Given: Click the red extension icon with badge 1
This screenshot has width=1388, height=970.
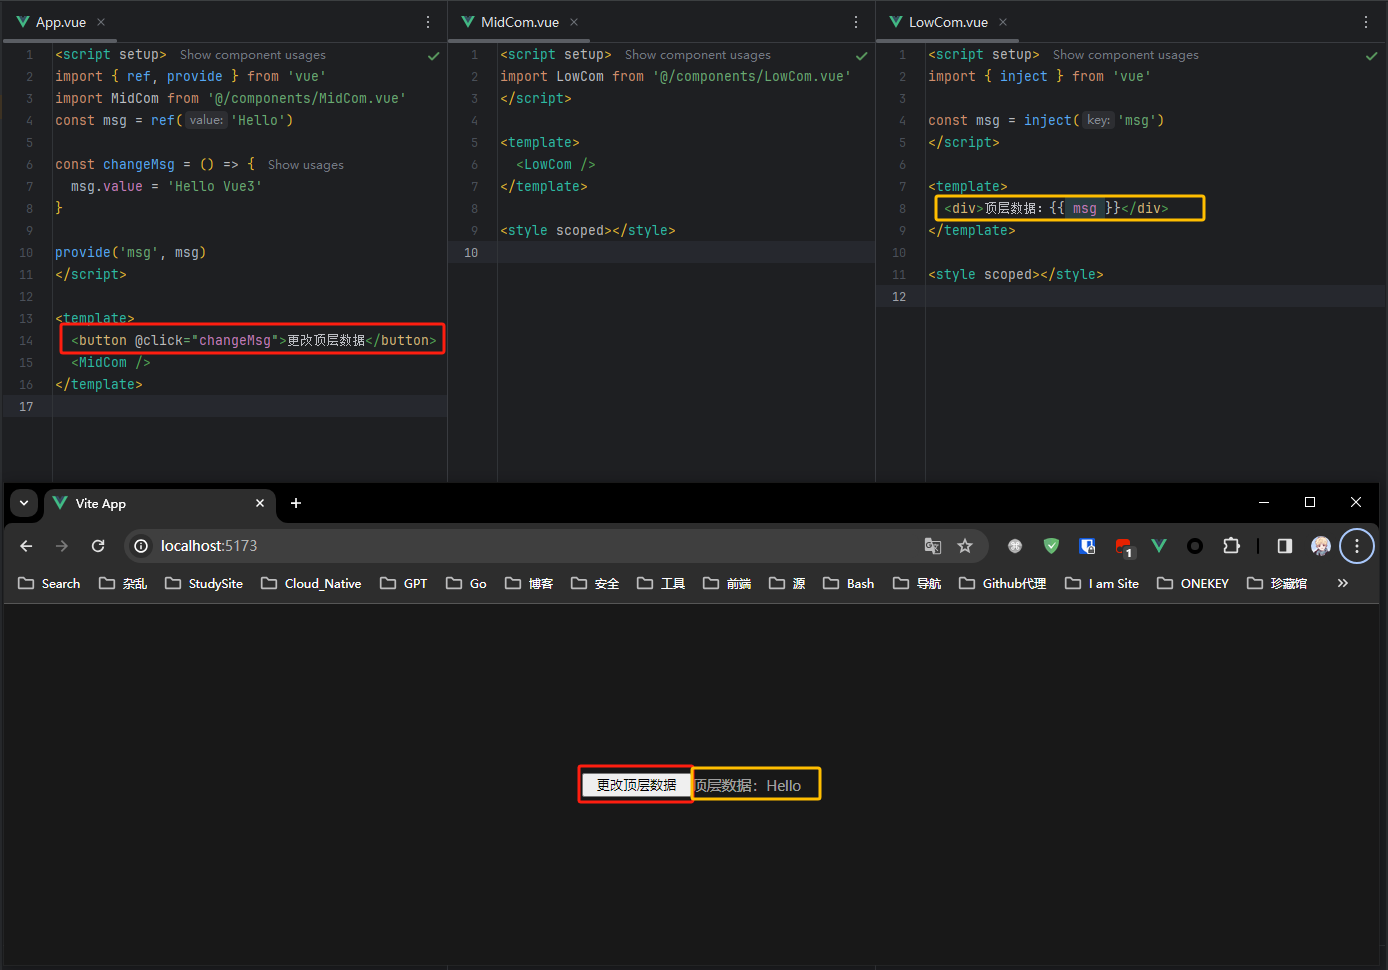Looking at the screenshot, I should click(x=1124, y=547).
